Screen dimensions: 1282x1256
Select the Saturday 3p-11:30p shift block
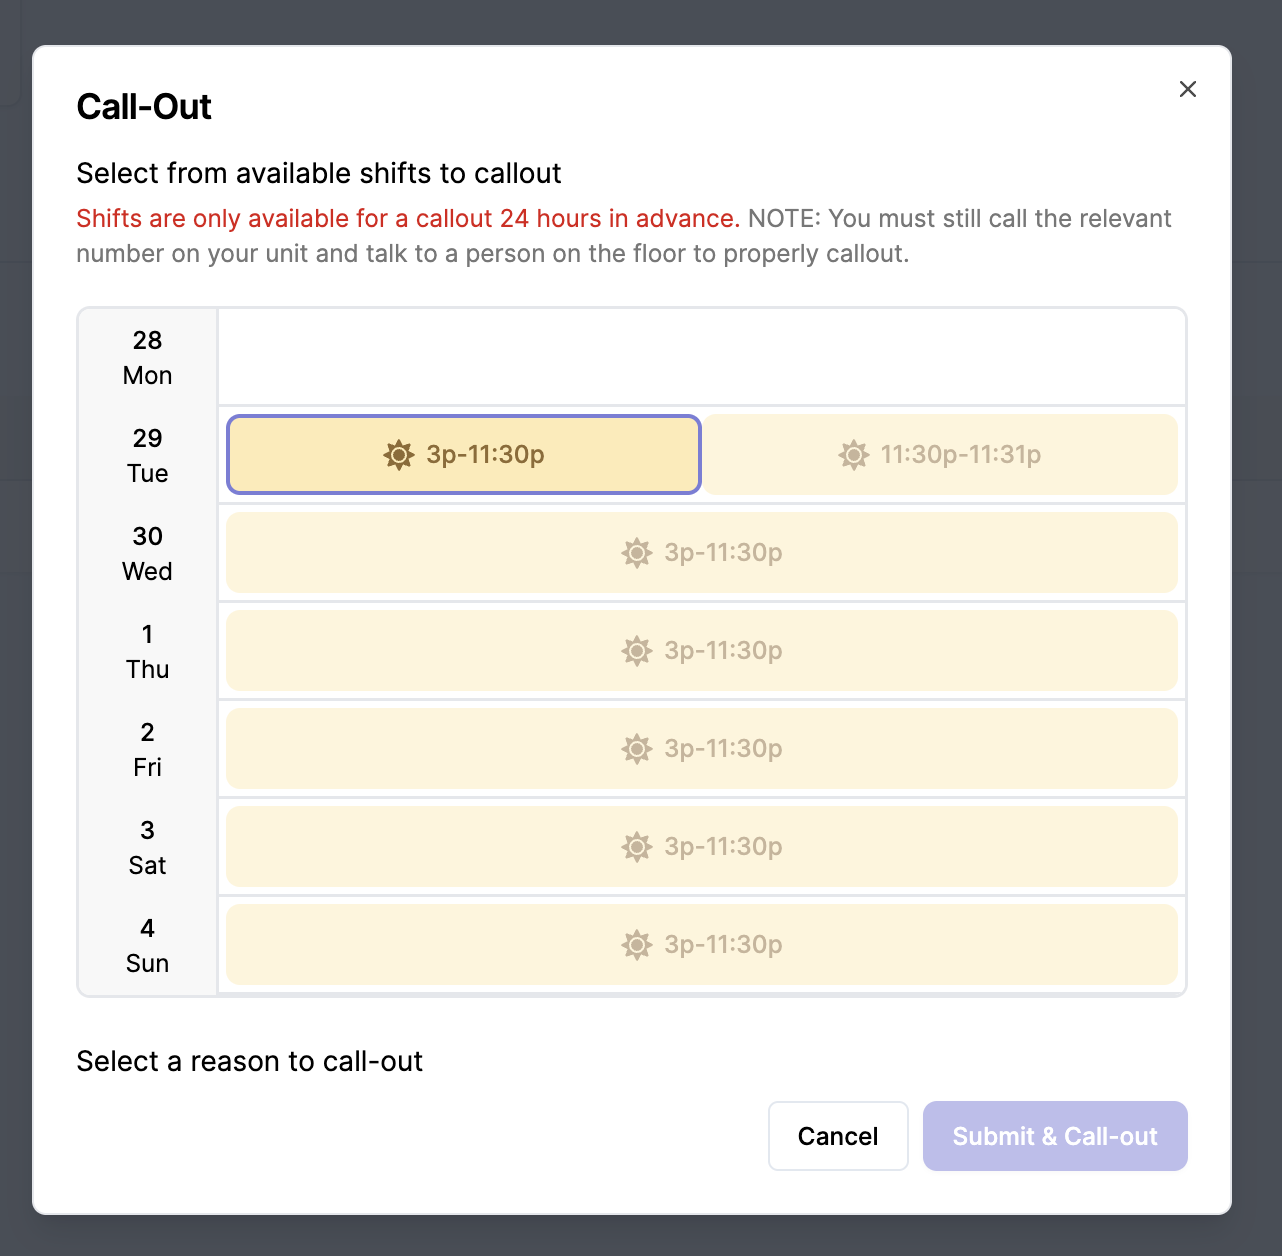coord(702,847)
